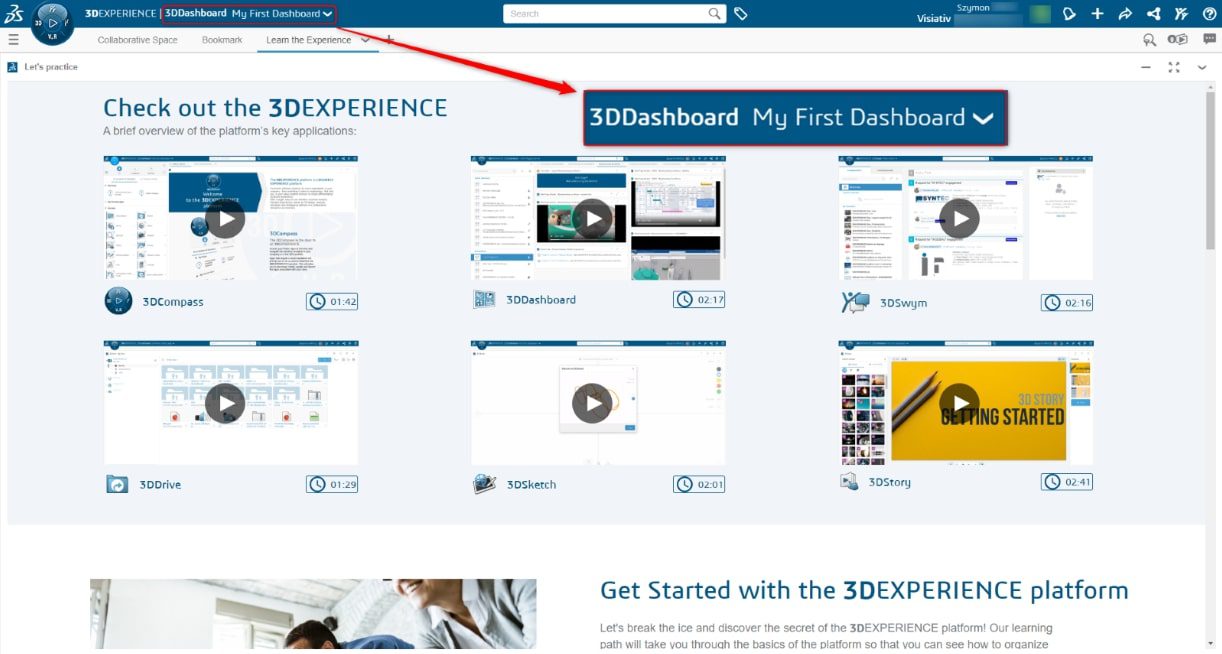Click the 02:41 duration badge
The image size is (1222, 654).
click(x=1067, y=481)
